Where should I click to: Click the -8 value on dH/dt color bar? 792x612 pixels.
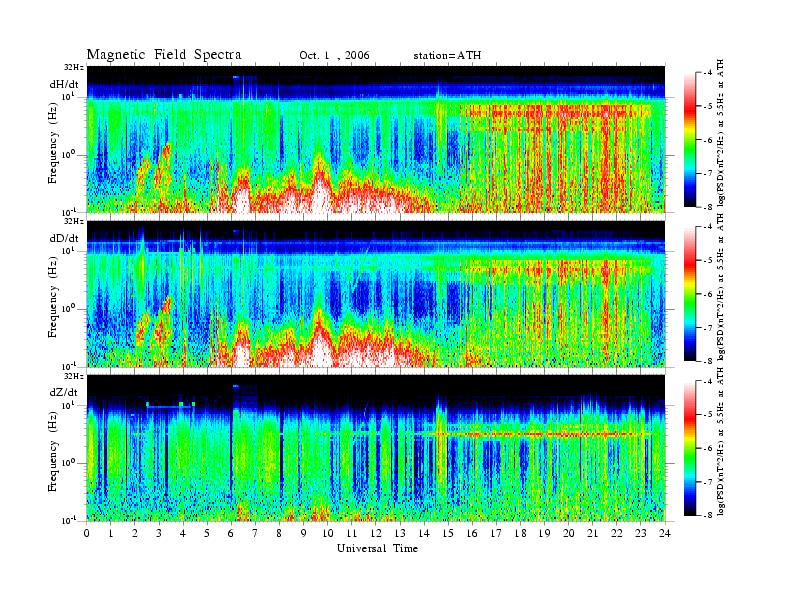707,207
